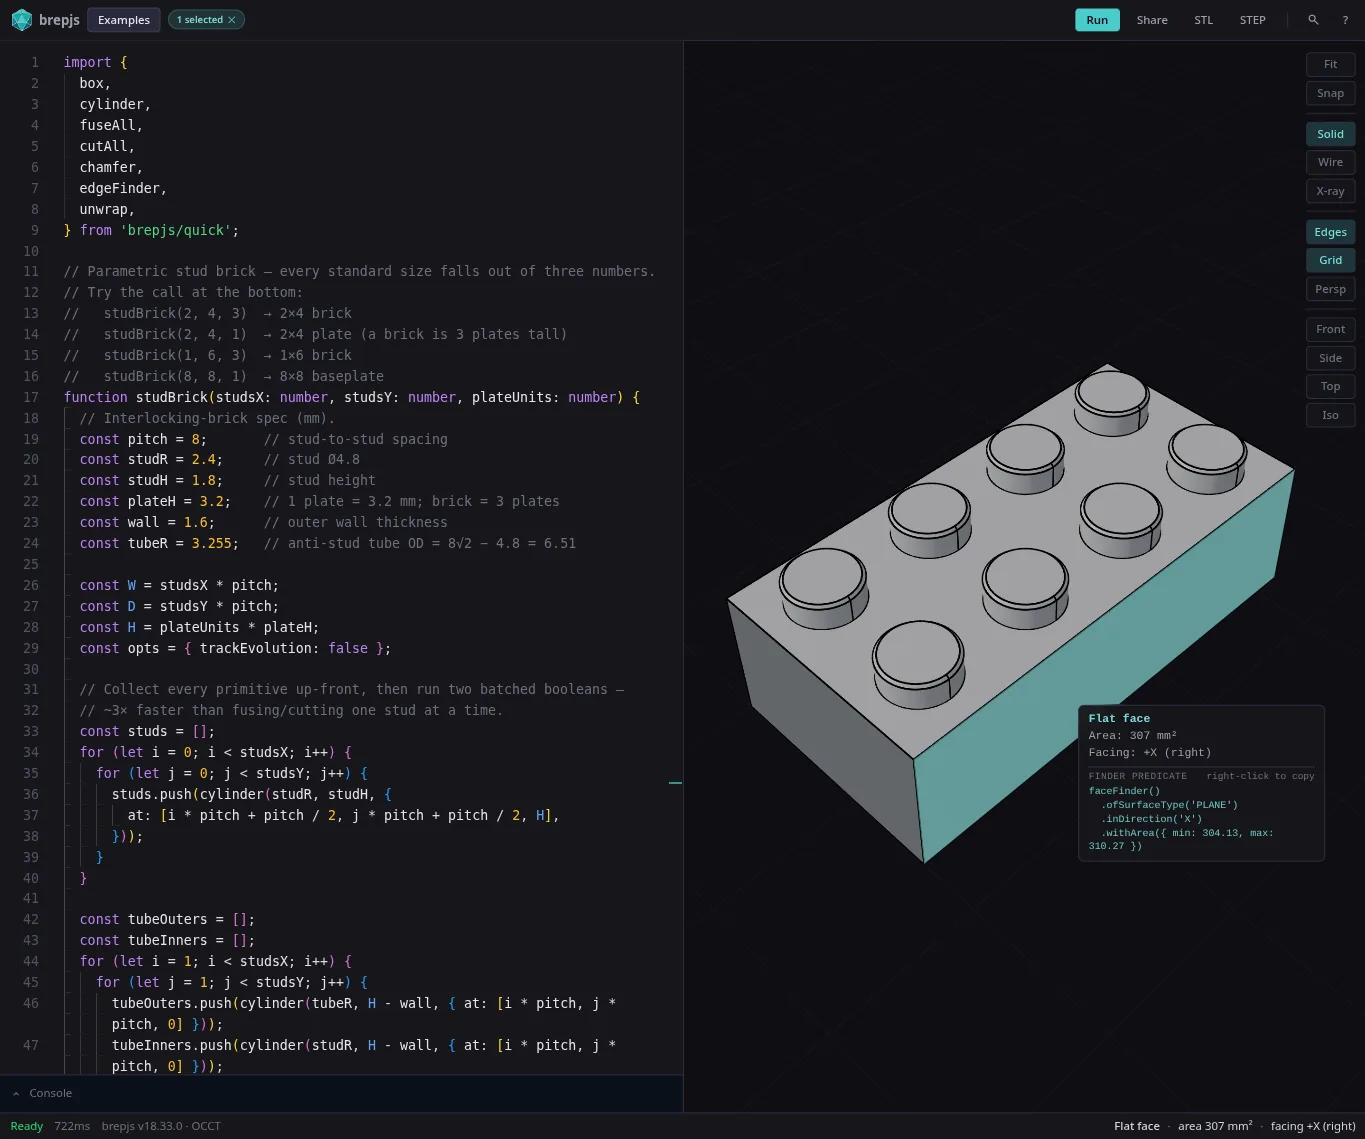
Task: Click the Share button
Action: [1152, 20]
